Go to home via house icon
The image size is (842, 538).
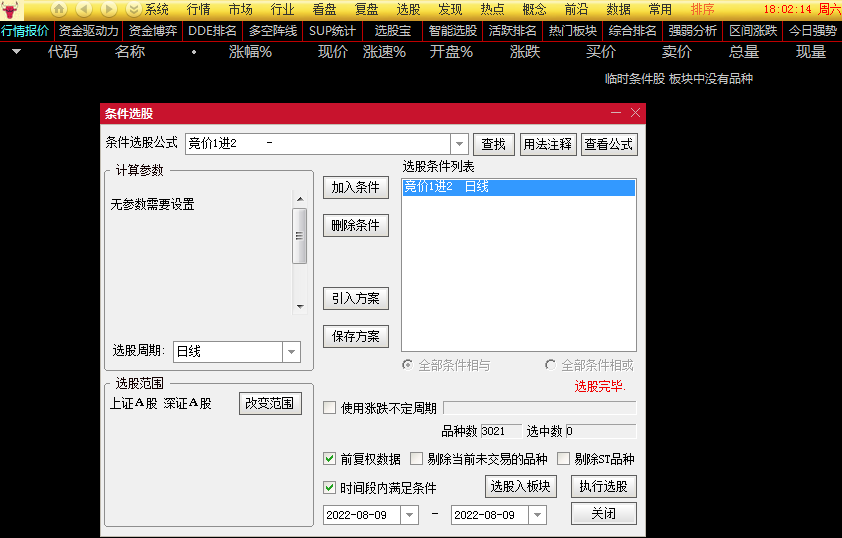click(59, 9)
